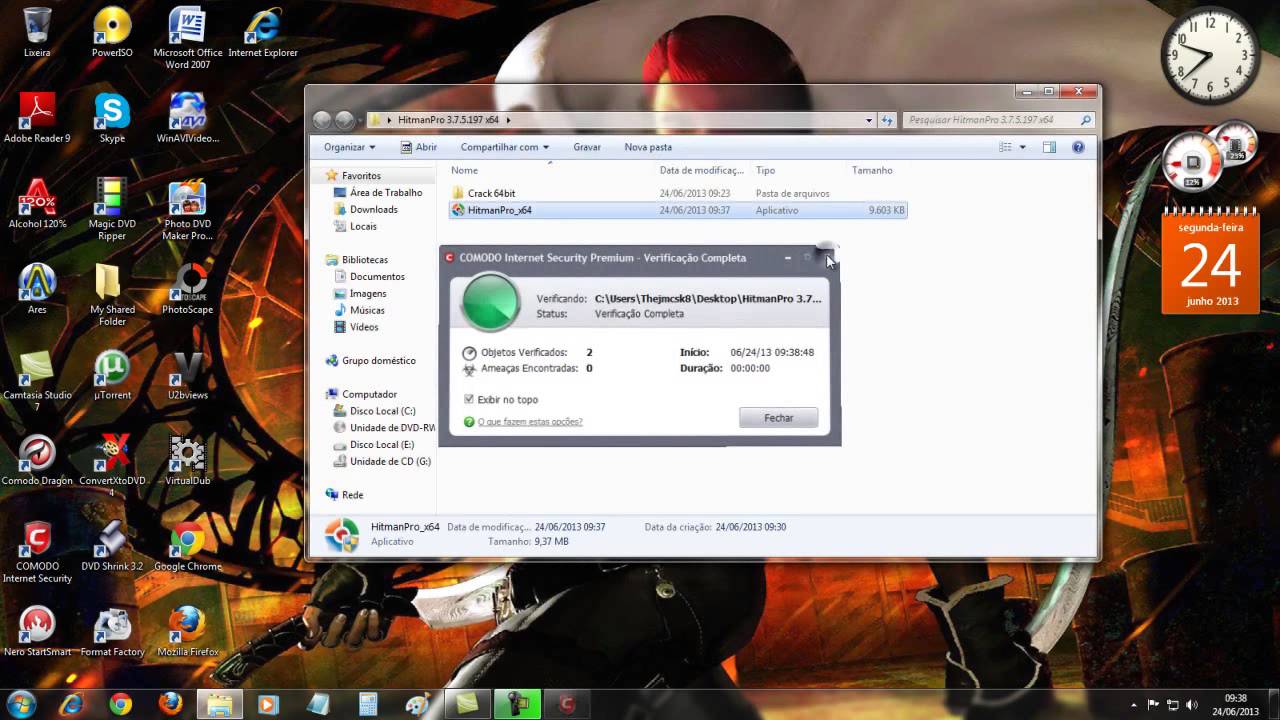This screenshot has height=720, width=1280.
Task: Open Google Chrome desktop icon
Action: [x=188, y=545]
